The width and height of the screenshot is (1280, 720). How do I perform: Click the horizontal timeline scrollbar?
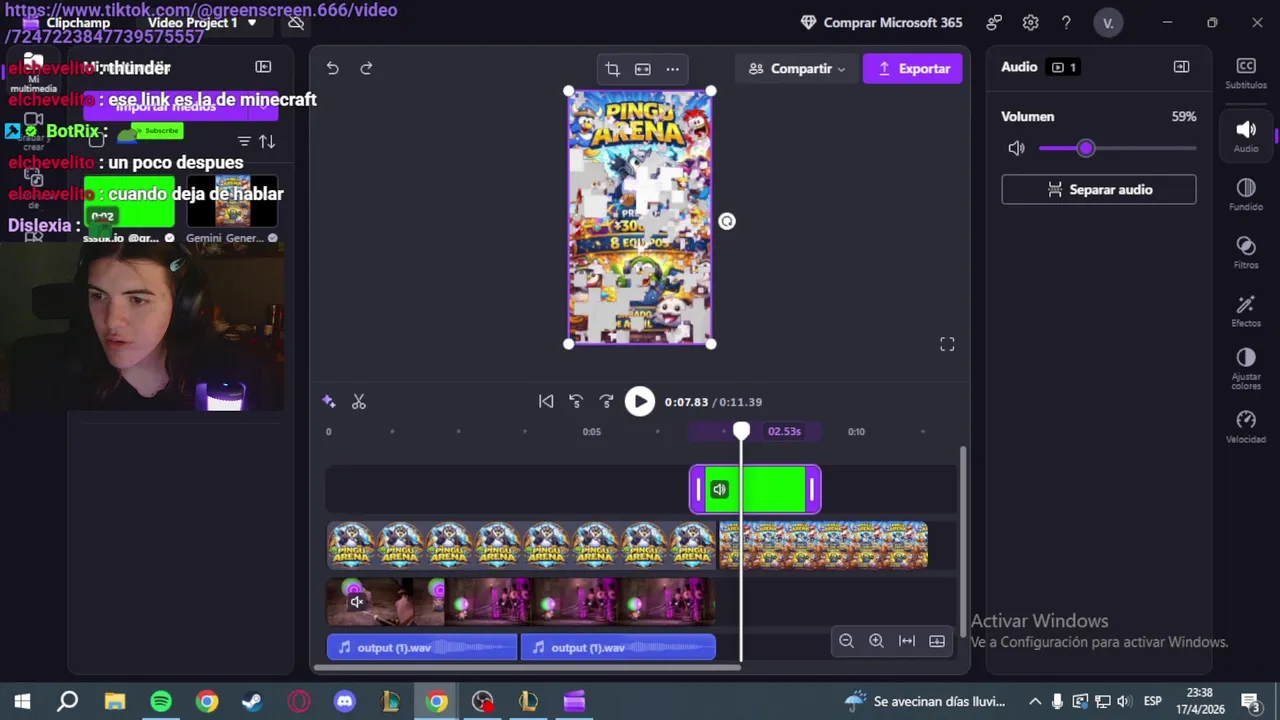pyautogui.click(x=527, y=667)
